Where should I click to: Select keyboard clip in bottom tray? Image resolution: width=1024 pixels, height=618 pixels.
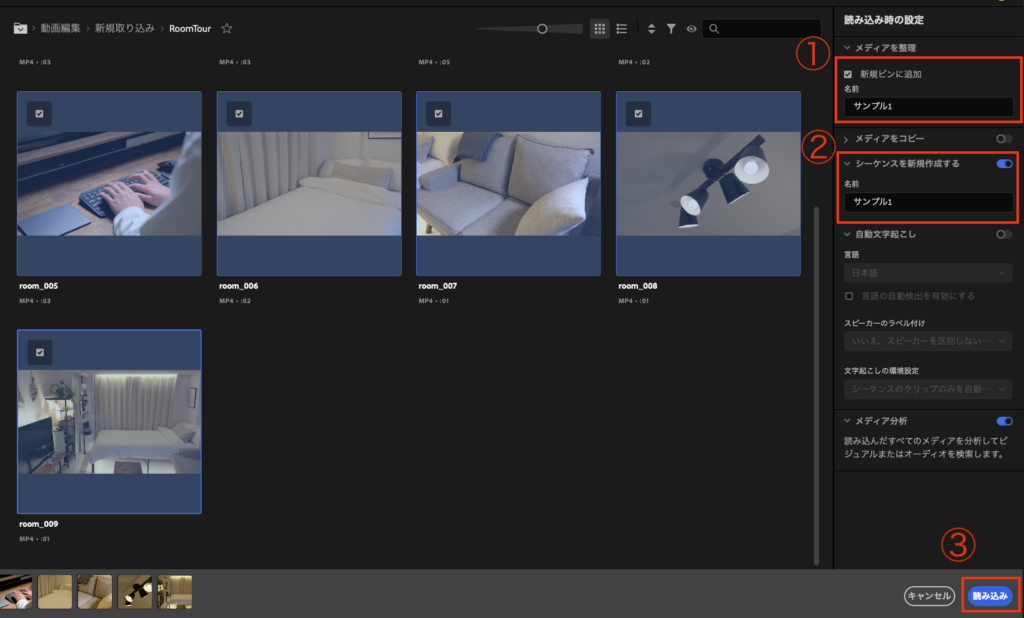pyautogui.click(x=16, y=592)
